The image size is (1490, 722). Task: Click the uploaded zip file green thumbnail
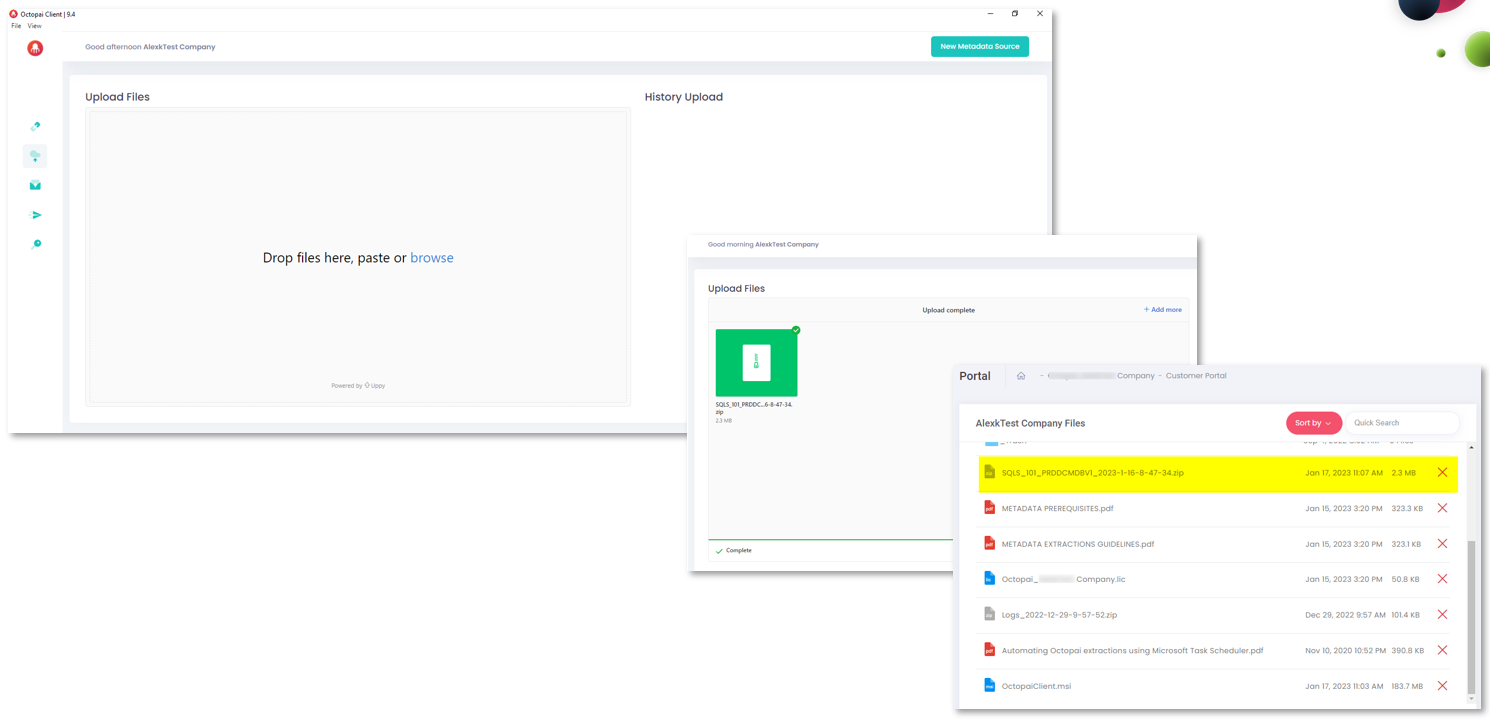756,363
